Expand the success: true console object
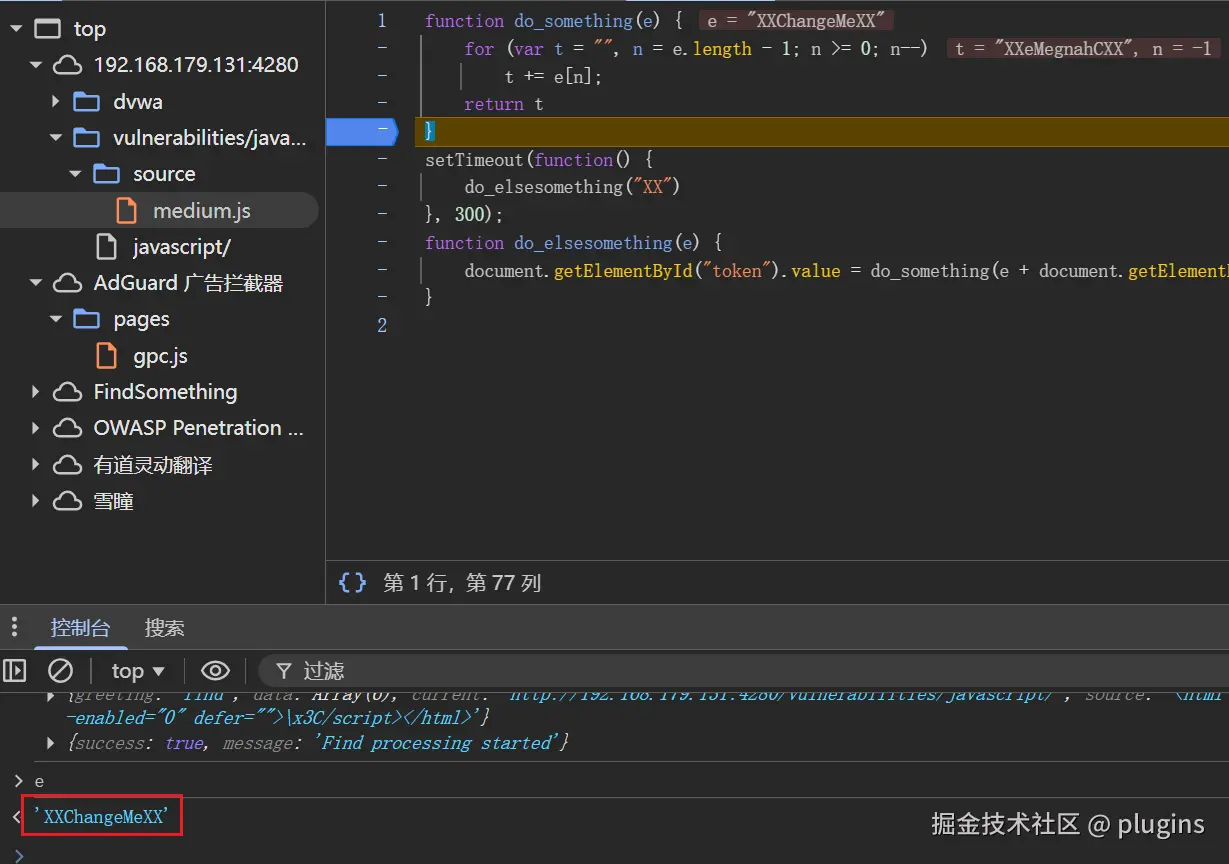Viewport: 1229px width, 864px height. [51, 743]
